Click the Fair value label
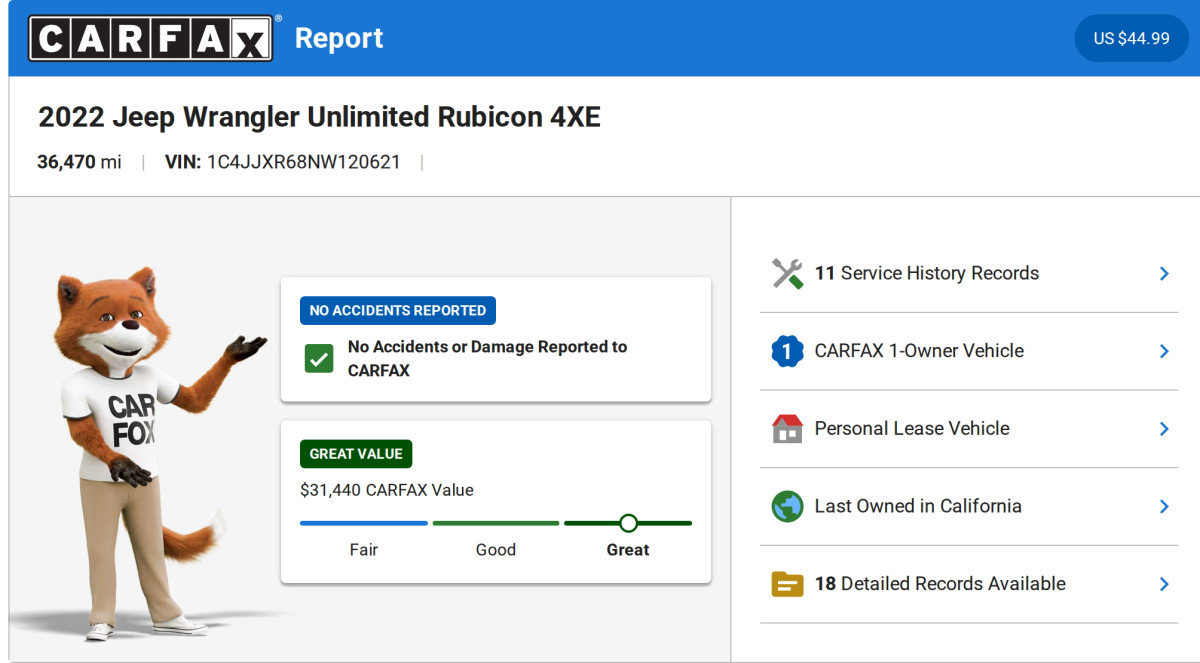 364,550
